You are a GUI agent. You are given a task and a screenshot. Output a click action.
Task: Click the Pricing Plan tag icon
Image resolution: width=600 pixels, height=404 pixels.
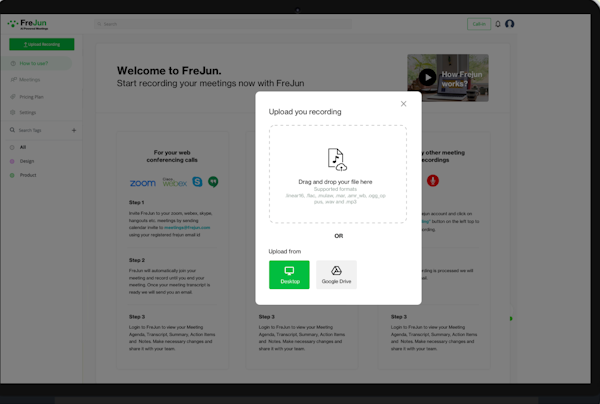pyautogui.click(x=13, y=97)
